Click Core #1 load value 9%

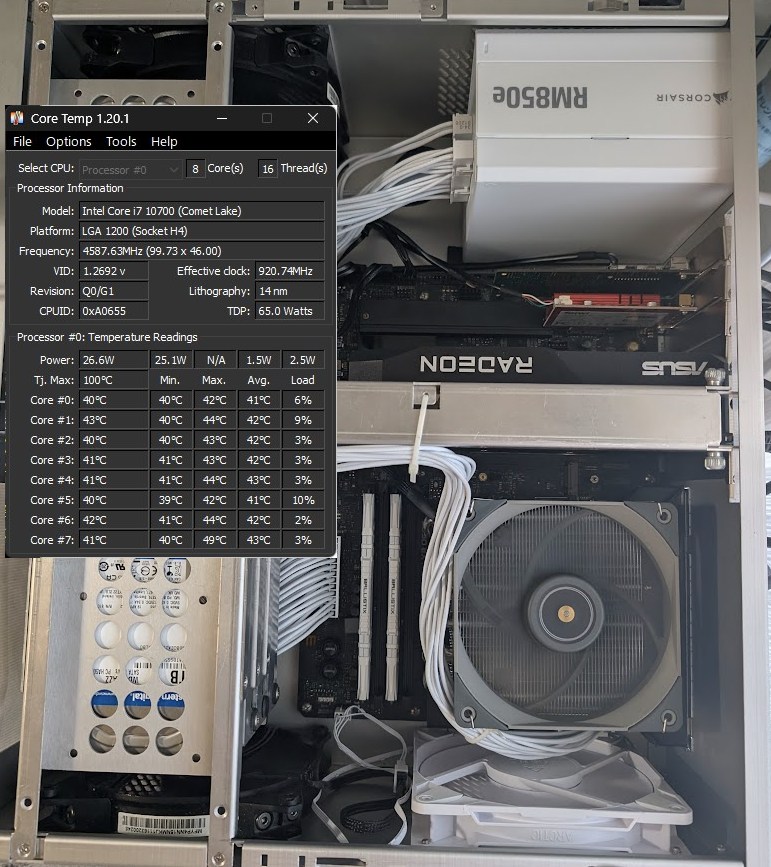303,420
